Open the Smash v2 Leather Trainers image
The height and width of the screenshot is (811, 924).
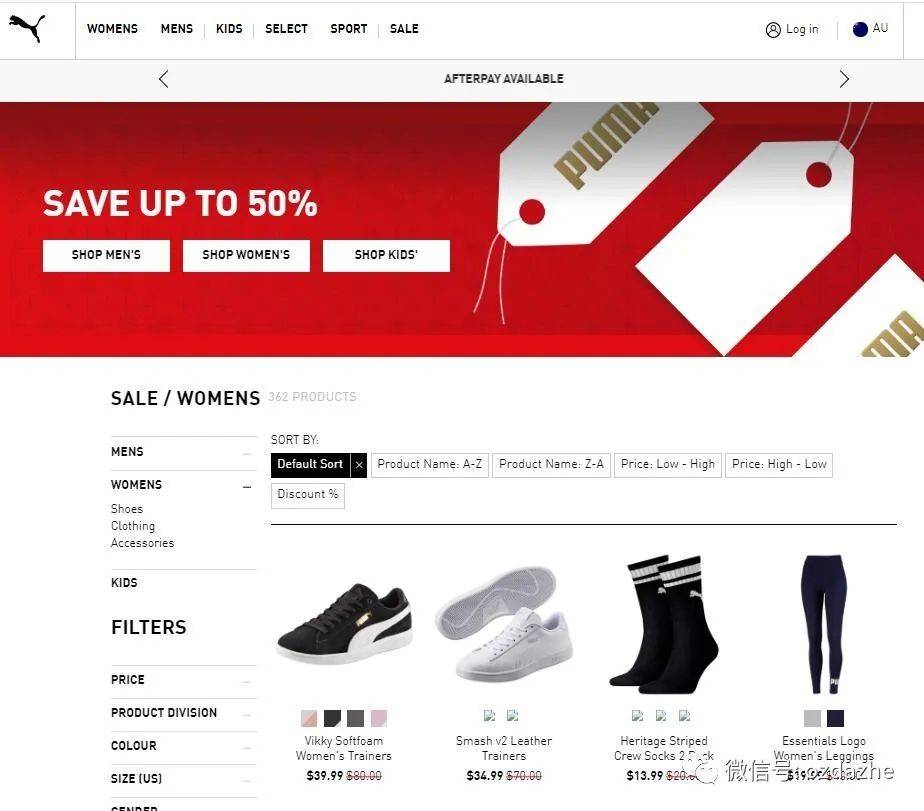pyautogui.click(x=504, y=625)
